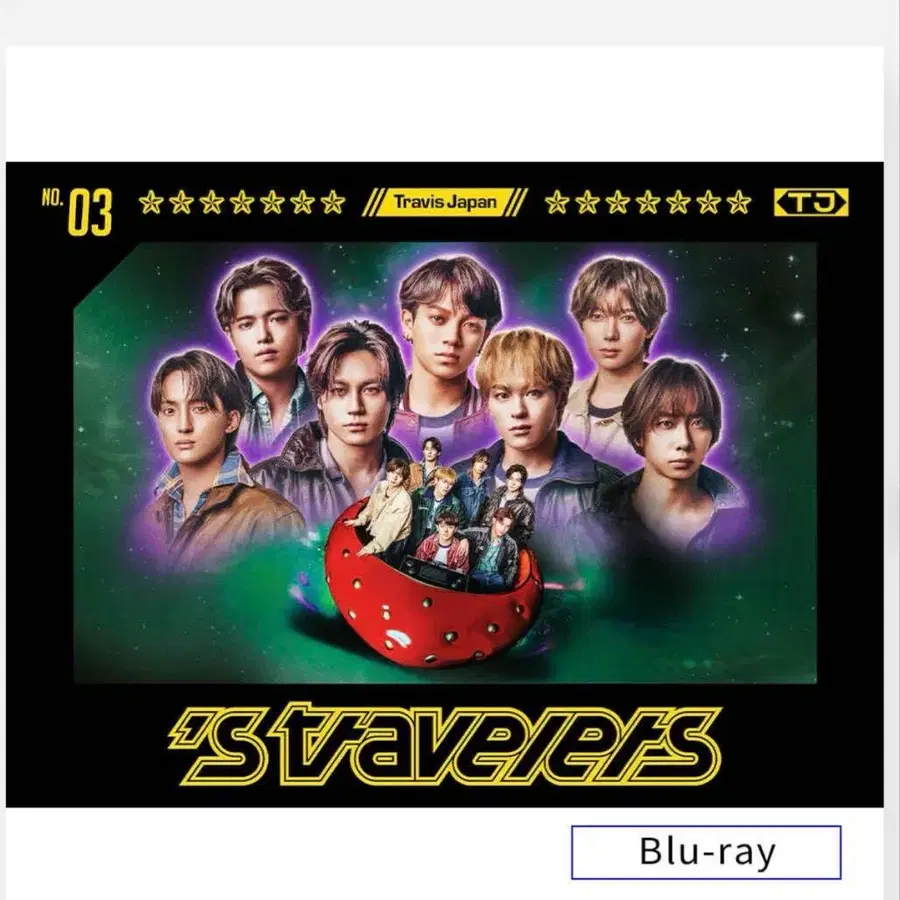The width and height of the screenshot is (900, 900).
Task: Click the top left large portrait
Action: pos(265,321)
